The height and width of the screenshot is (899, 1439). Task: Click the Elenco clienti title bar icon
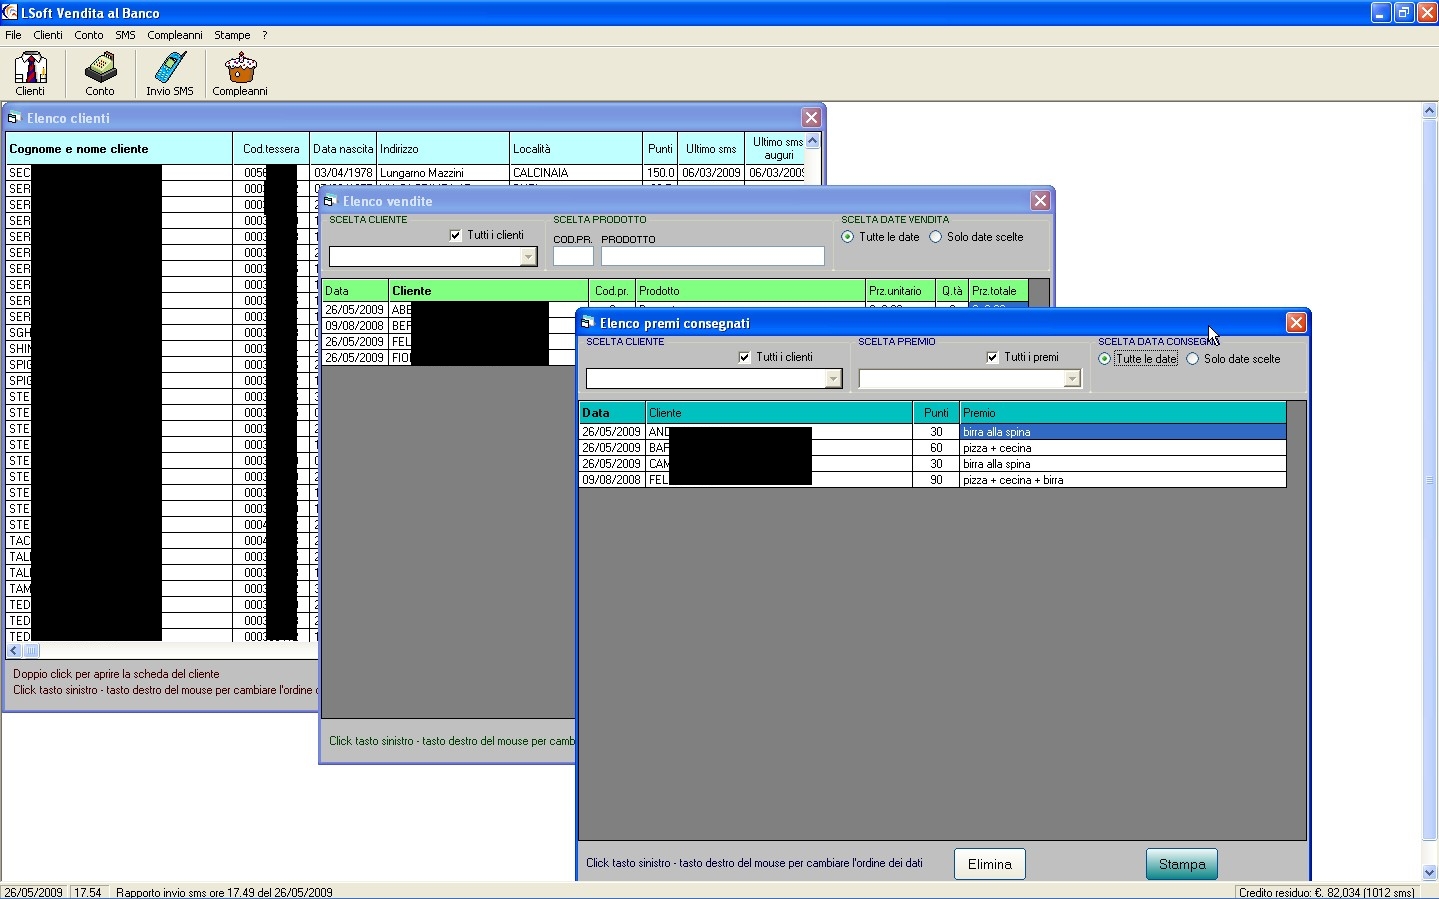point(14,118)
